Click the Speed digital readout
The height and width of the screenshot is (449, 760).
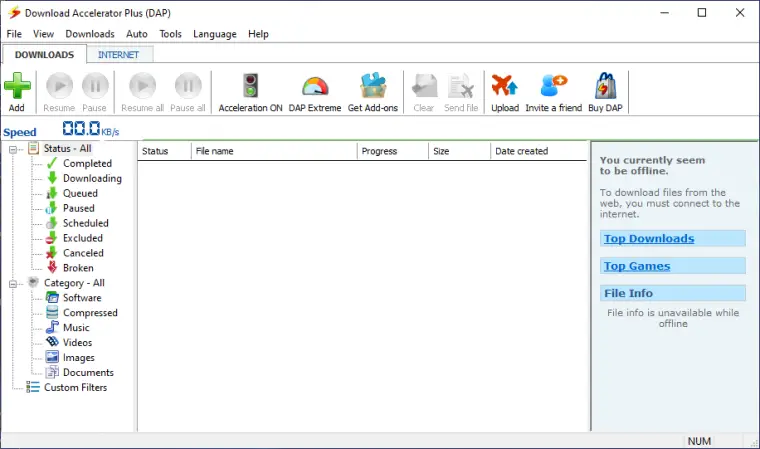tap(81, 128)
